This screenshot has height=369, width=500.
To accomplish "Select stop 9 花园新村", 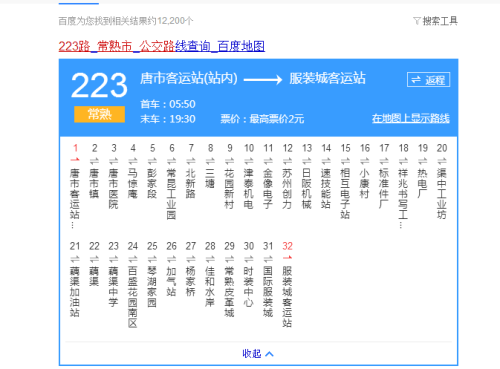I will 230,188.
